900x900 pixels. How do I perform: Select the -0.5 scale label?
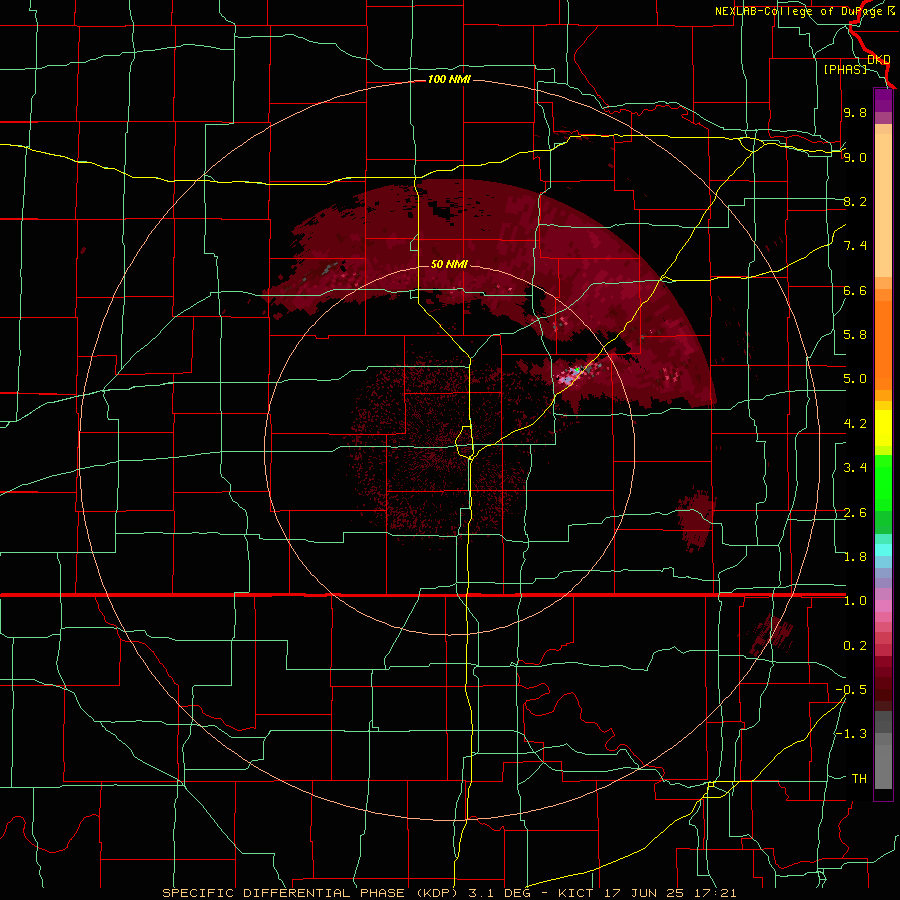point(851,690)
